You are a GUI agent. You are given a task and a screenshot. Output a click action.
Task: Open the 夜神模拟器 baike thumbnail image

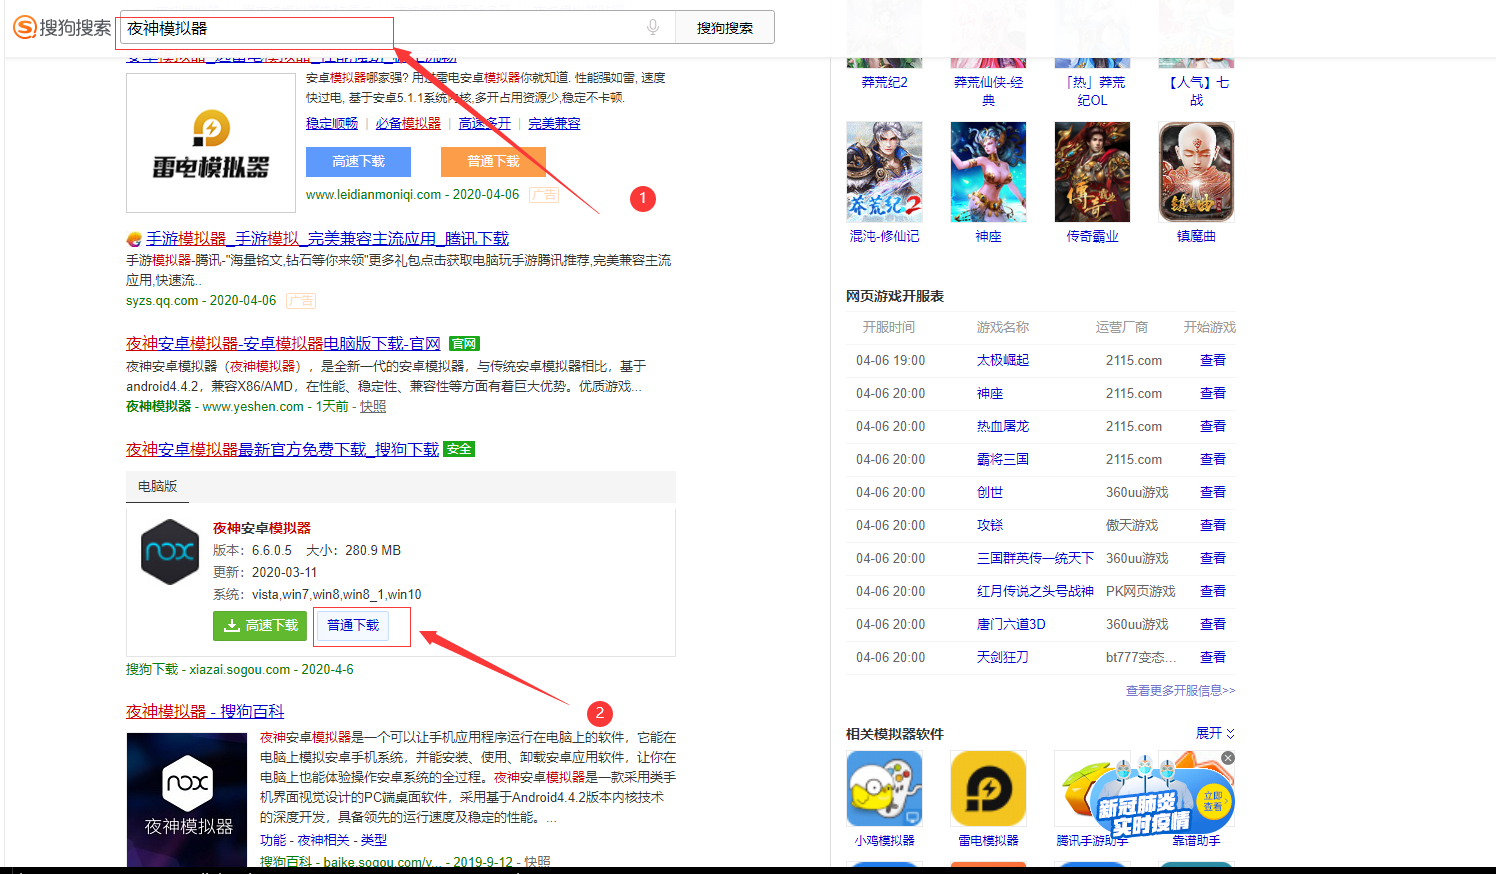(187, 800)
